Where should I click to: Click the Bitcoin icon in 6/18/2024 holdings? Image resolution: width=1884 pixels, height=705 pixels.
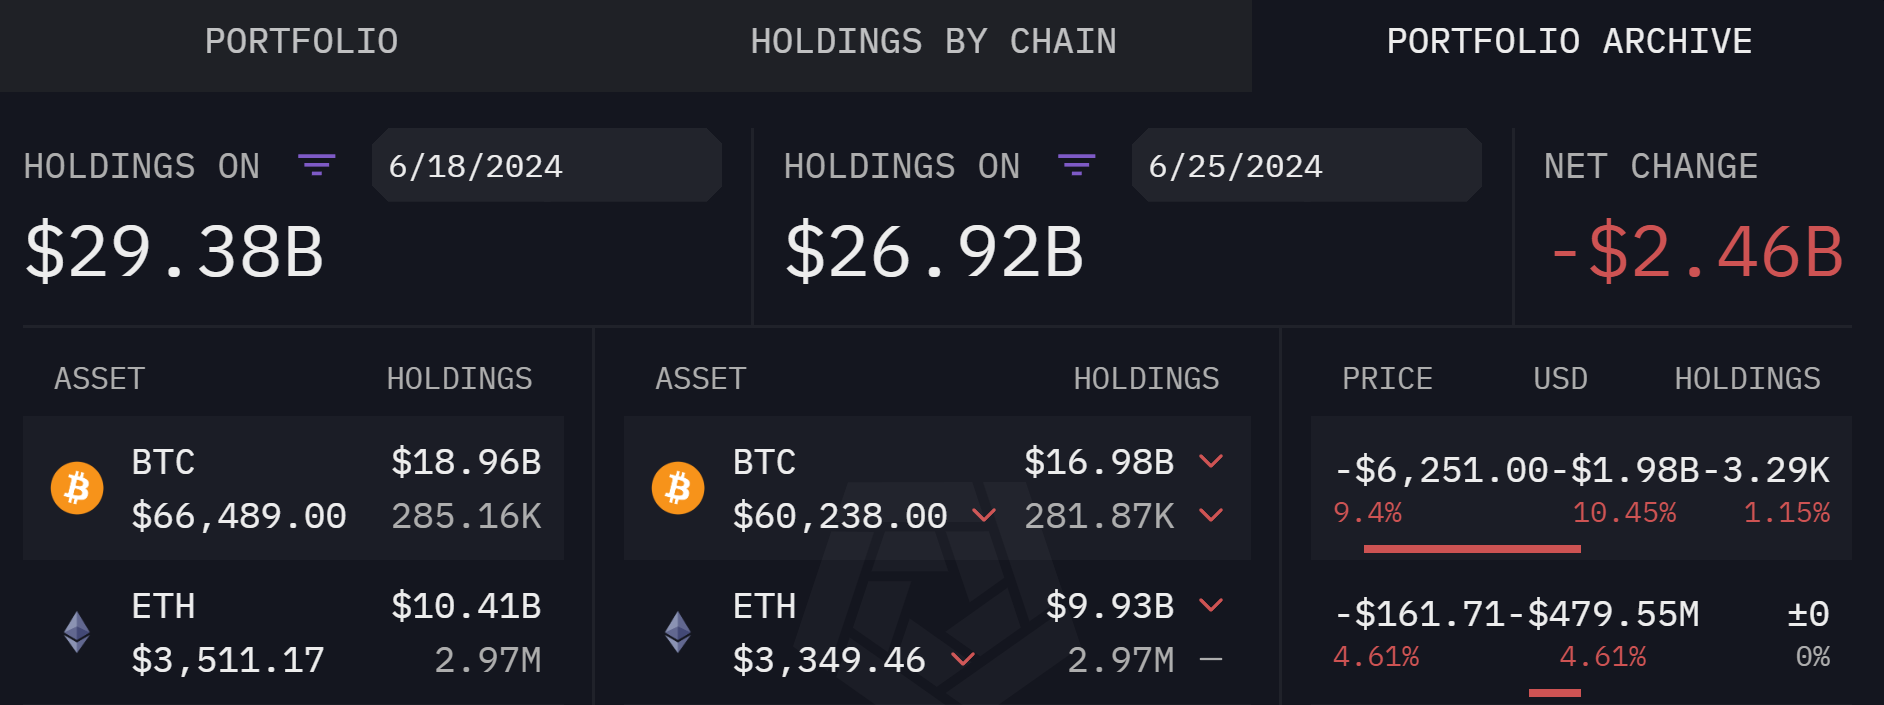click(77, 488)
